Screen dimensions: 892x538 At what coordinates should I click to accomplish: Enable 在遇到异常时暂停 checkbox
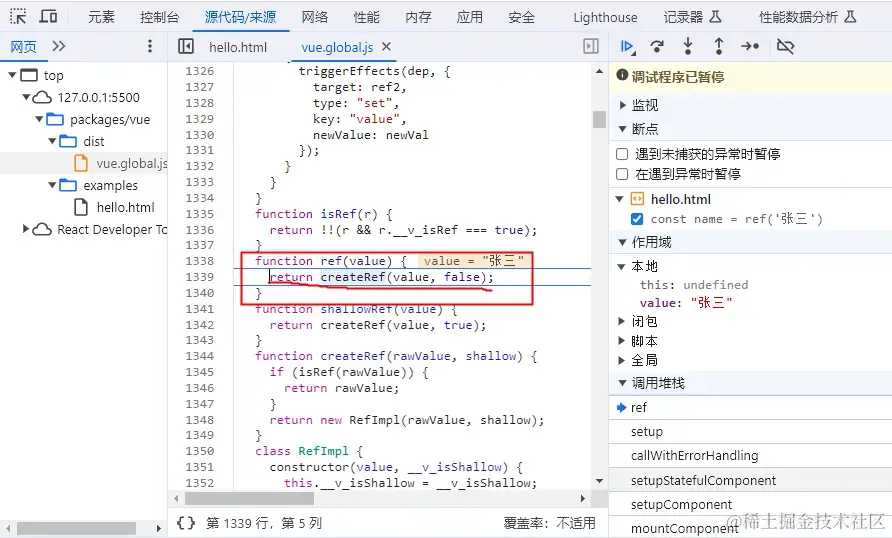(x=622, y=174)
